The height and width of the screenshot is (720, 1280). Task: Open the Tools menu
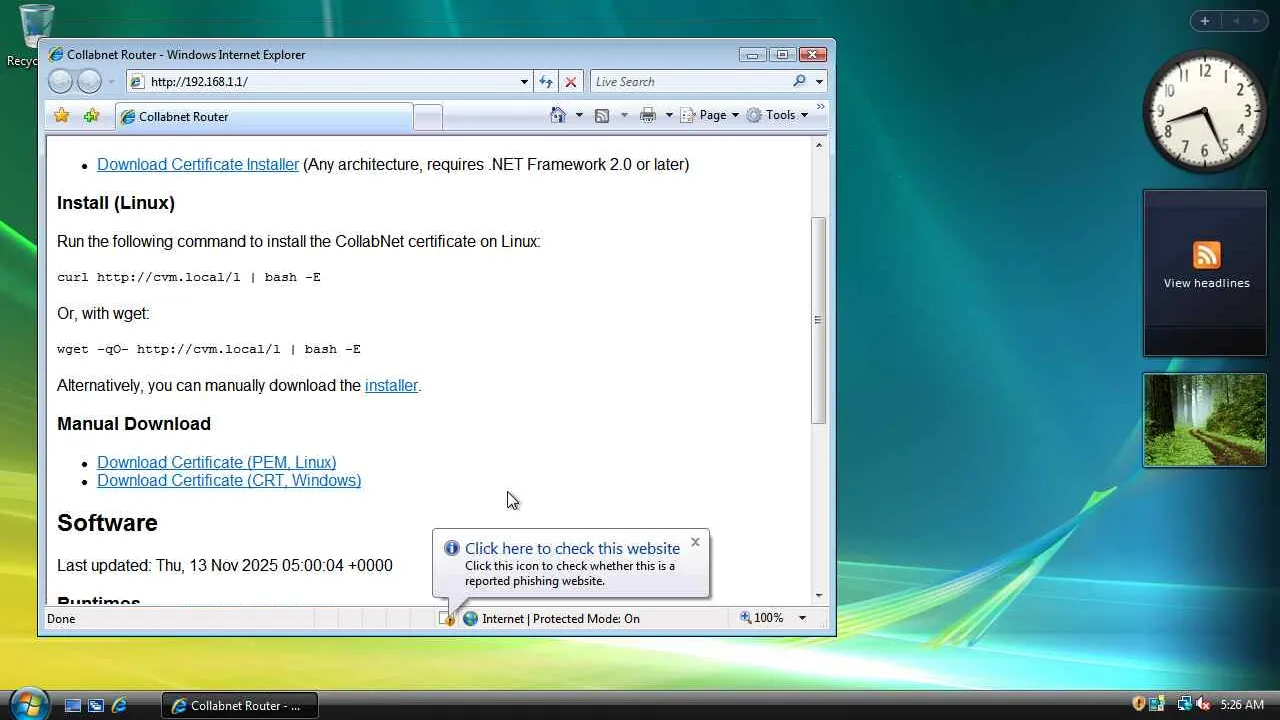click(x=777, y=115)
